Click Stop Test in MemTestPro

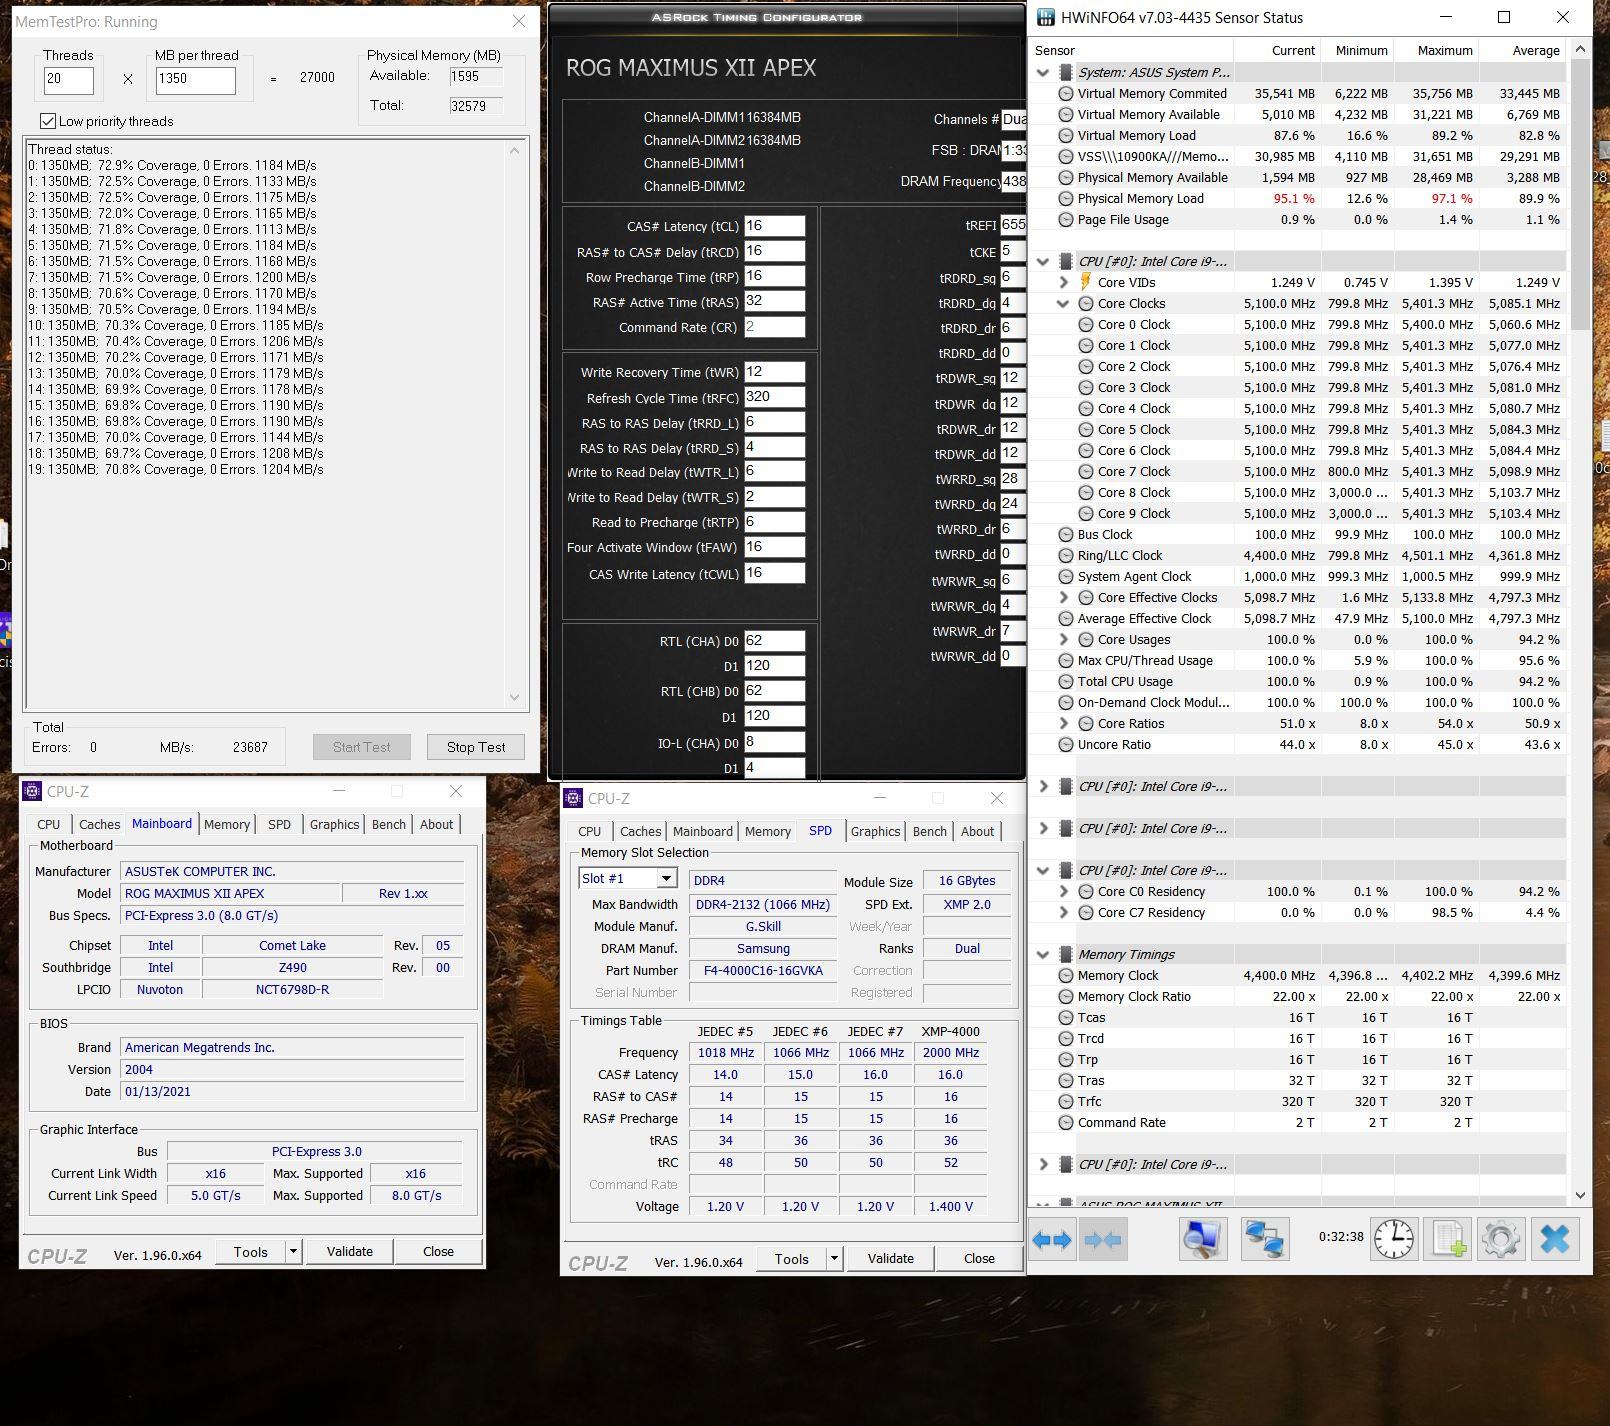[x=476, y=747]
